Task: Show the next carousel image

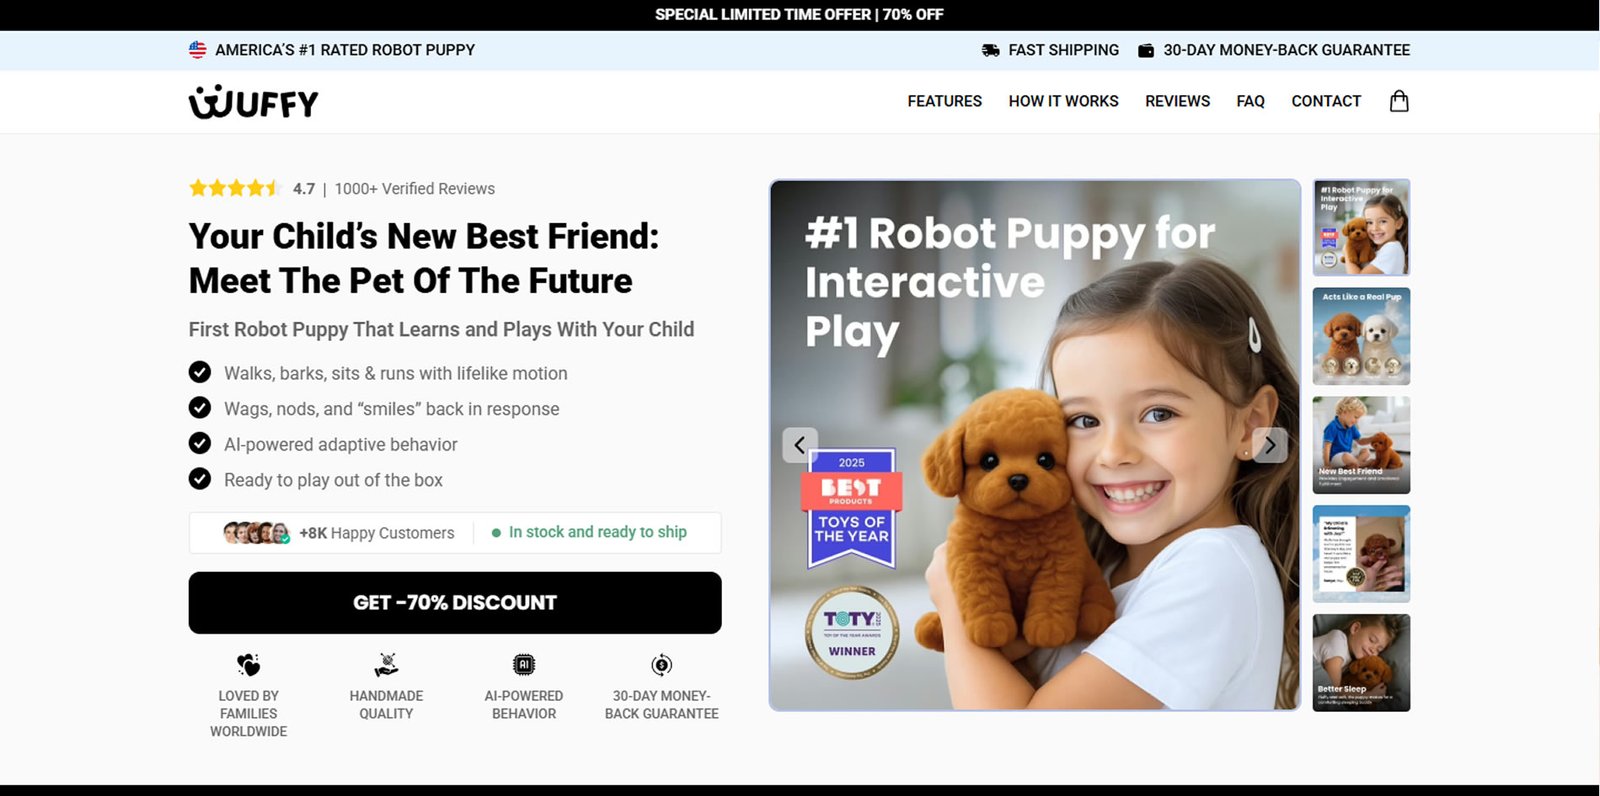Action: click(1270, 445)
